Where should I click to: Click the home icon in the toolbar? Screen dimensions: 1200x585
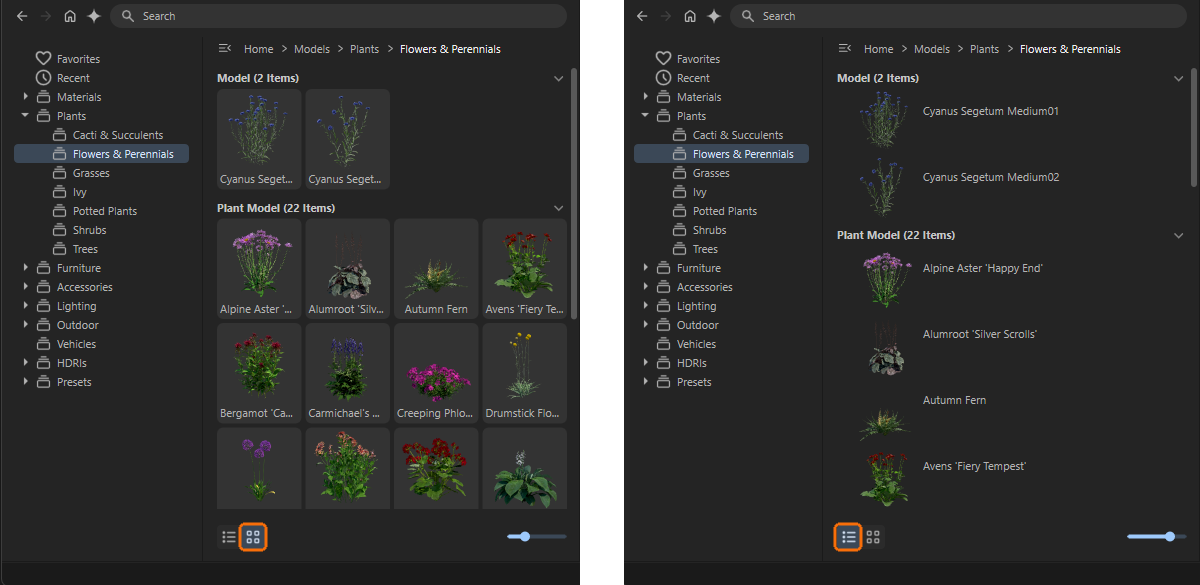pos(70,16)
